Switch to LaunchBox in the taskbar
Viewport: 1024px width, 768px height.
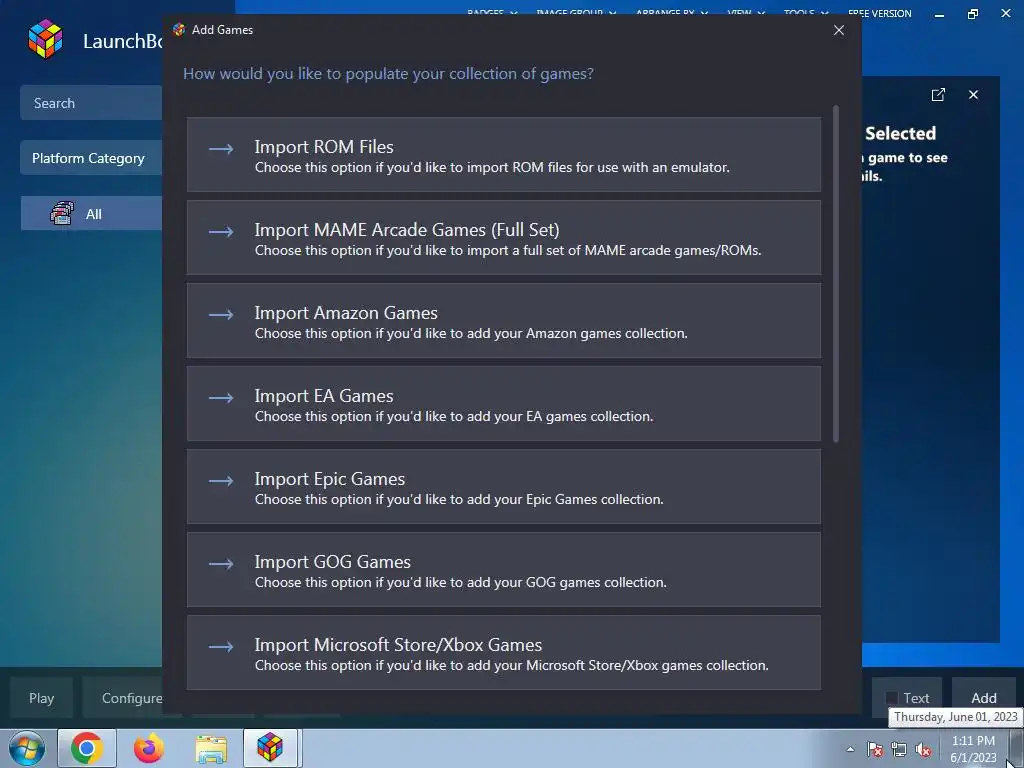coord(270,748)
